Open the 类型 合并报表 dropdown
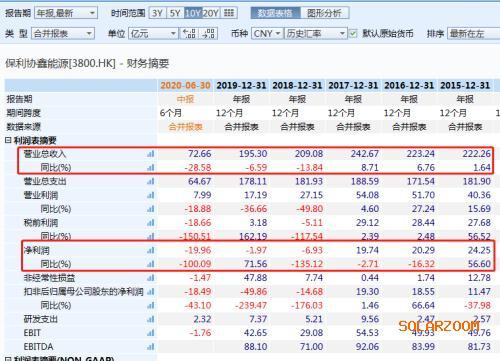Screen dimensions: 500x361 tap(63, 33)
